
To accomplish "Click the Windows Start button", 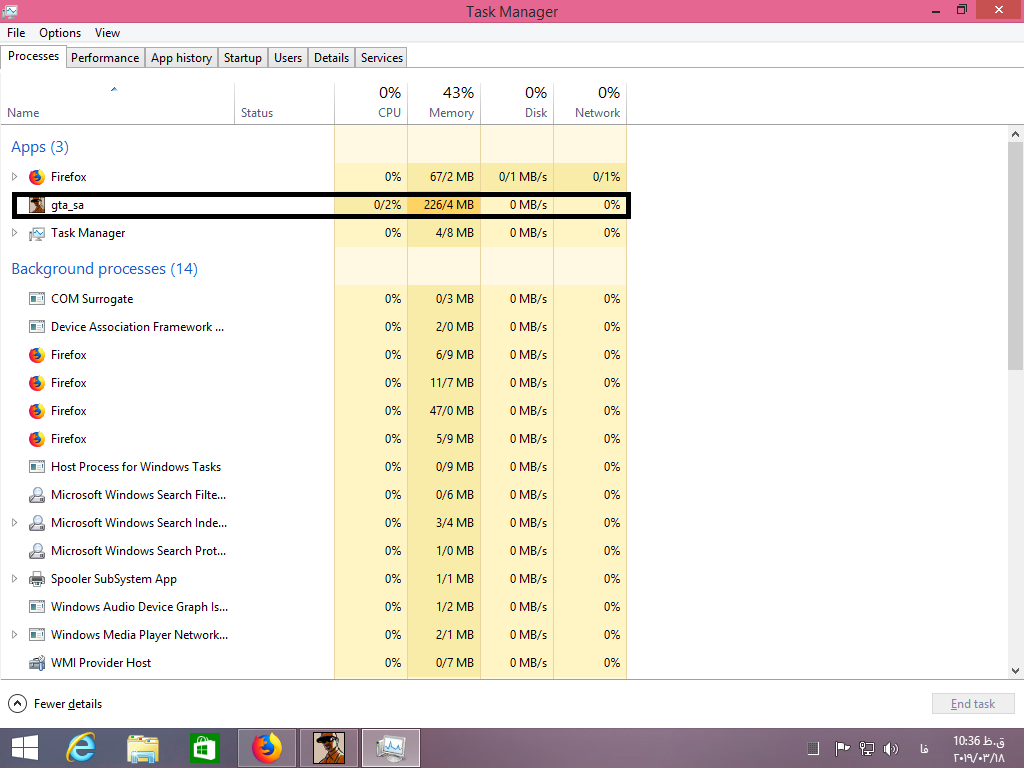I will coord(24,748).
